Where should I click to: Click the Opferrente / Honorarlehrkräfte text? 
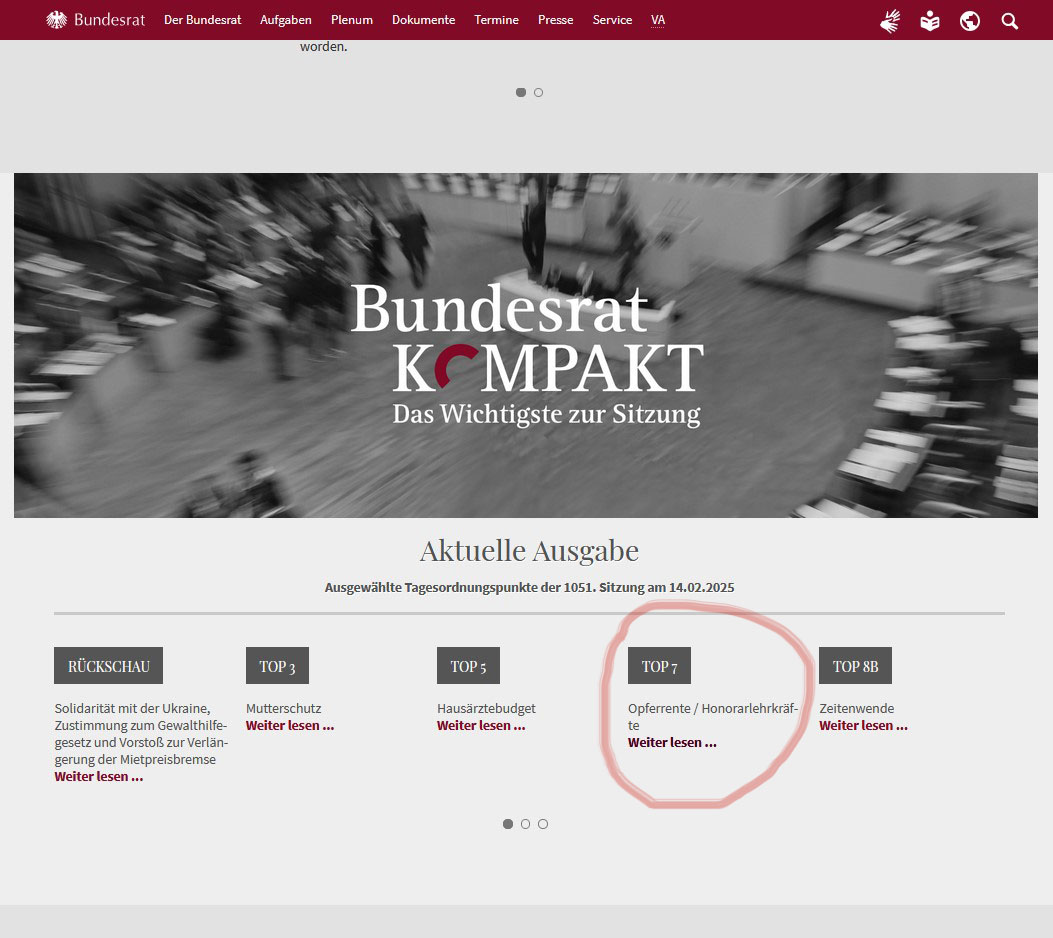pyautogui.click(x=713, y=717)
